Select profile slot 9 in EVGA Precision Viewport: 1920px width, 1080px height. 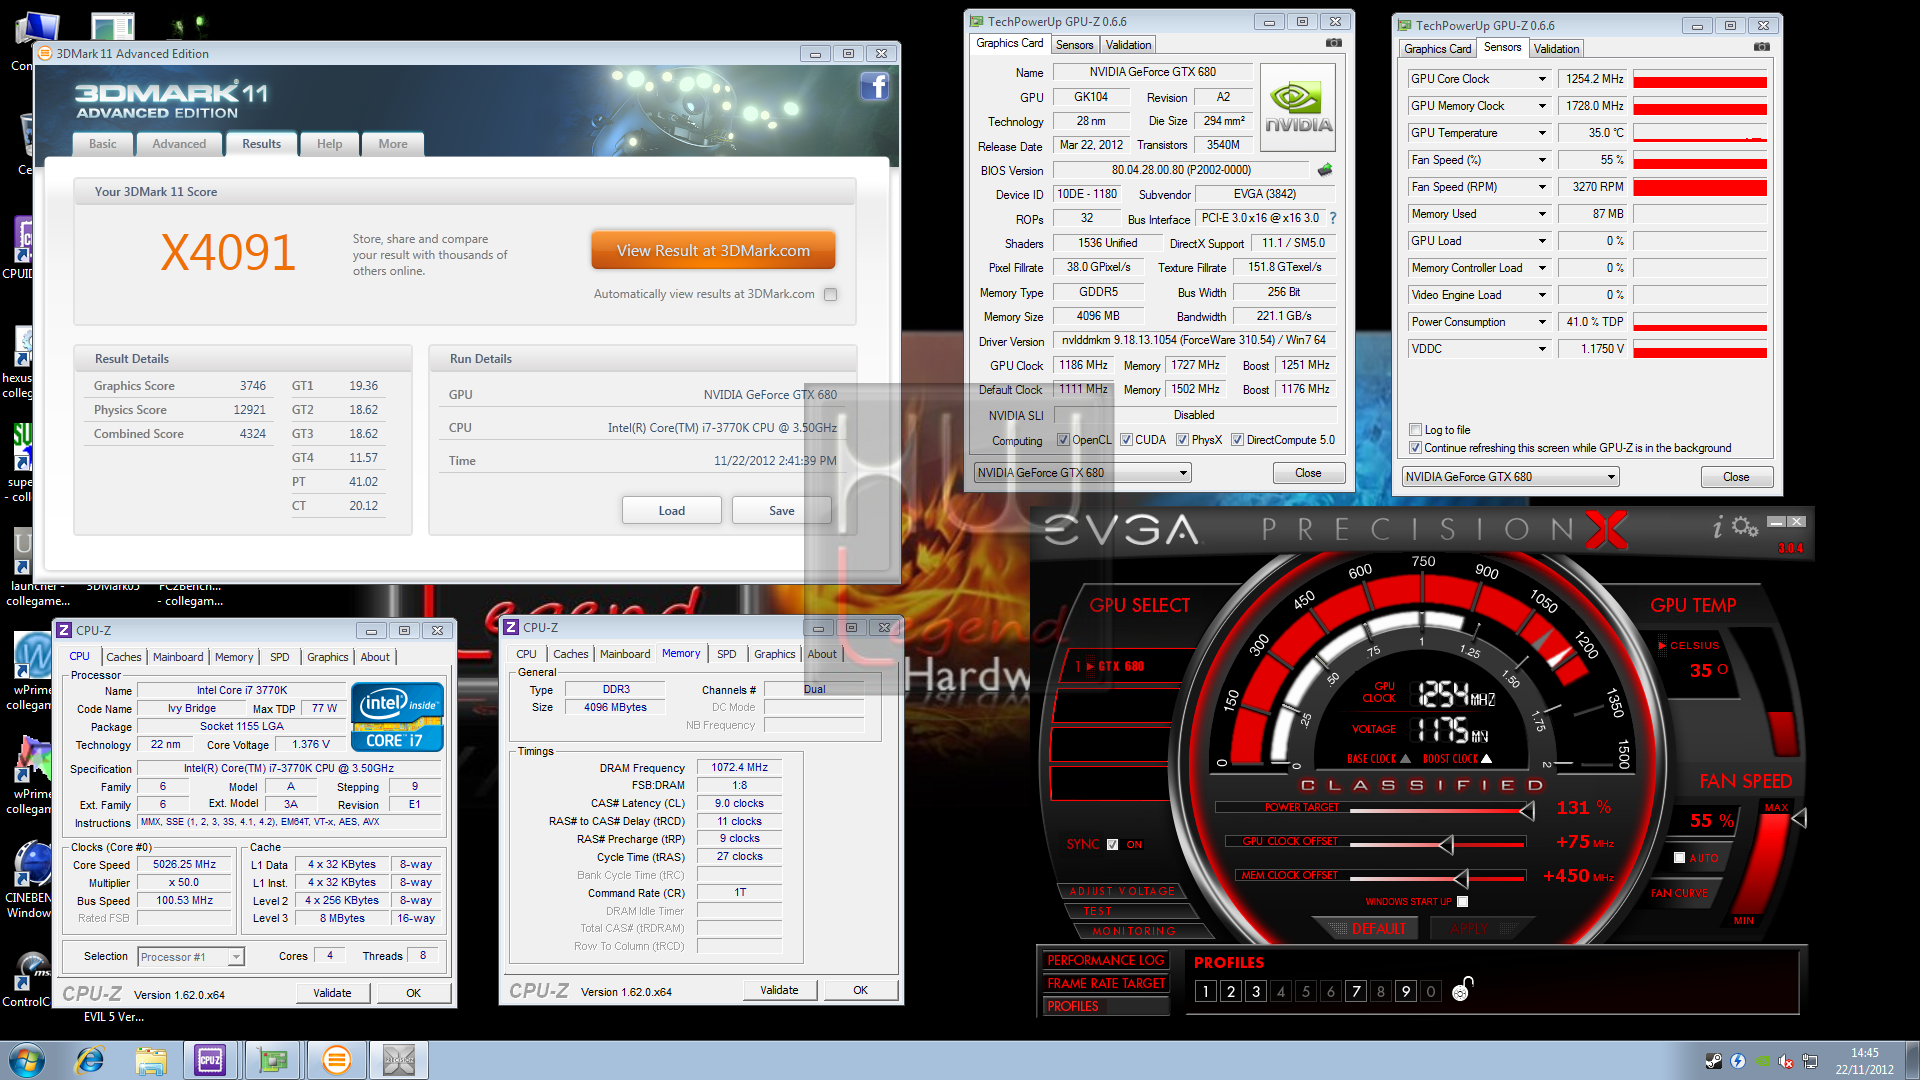[x=1406, y=991]
